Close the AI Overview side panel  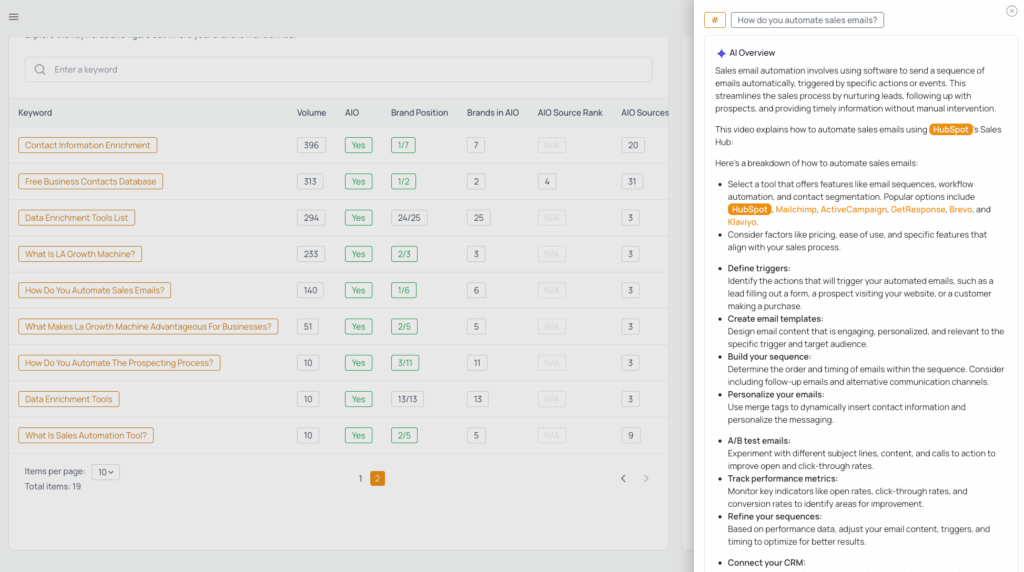pyautogui.click(x=1012, y=11)
